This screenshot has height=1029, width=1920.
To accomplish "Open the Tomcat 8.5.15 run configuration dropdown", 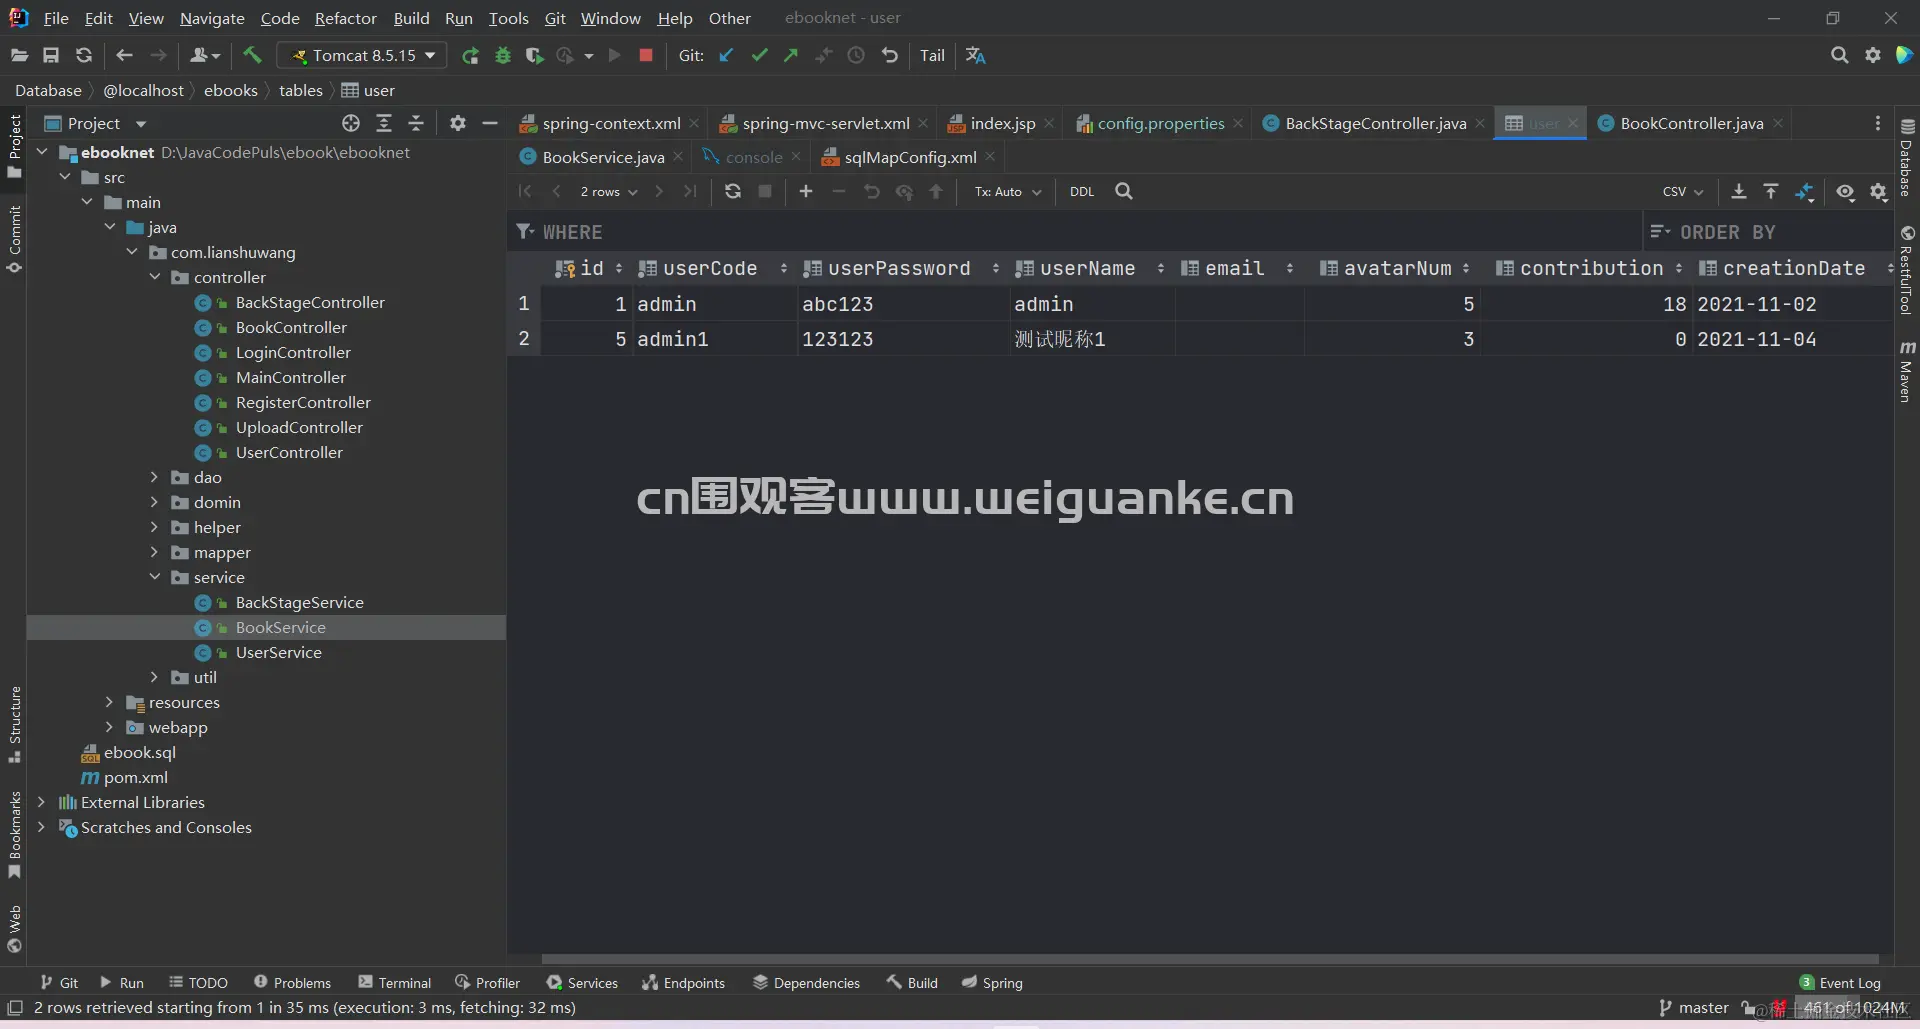I will pos(363,56).
